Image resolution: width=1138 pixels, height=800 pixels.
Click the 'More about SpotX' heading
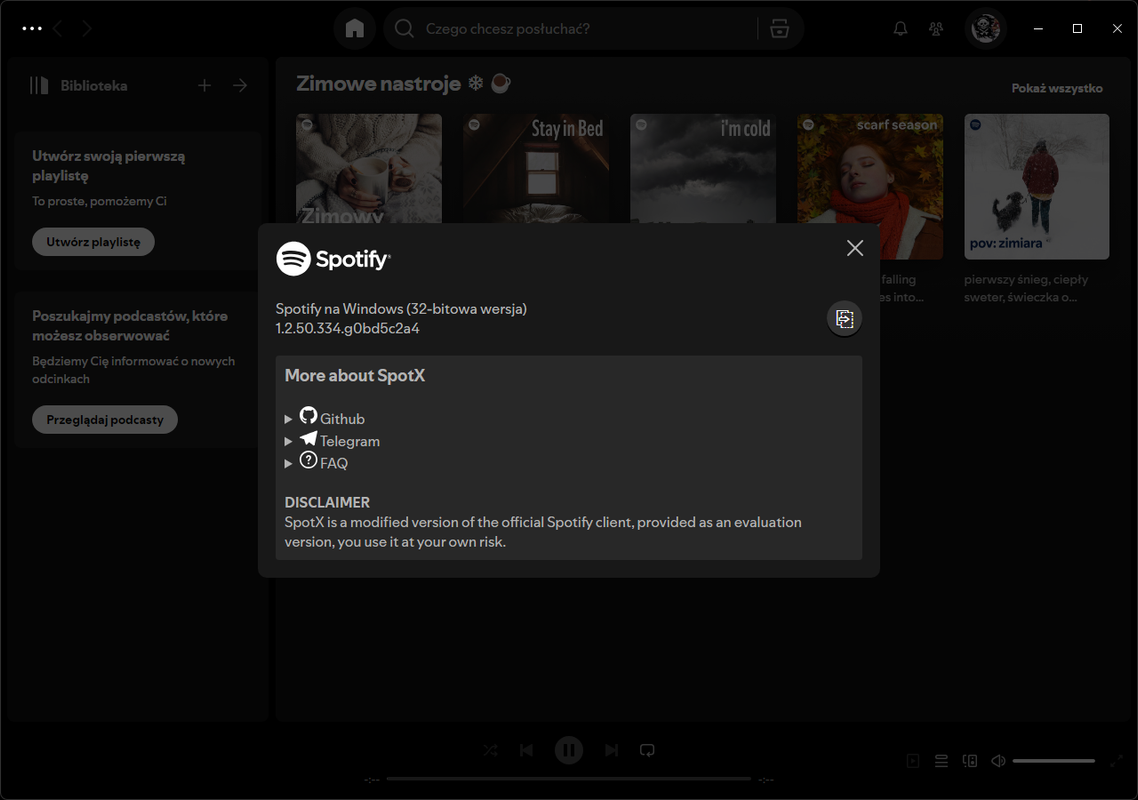tap(355, 375)
